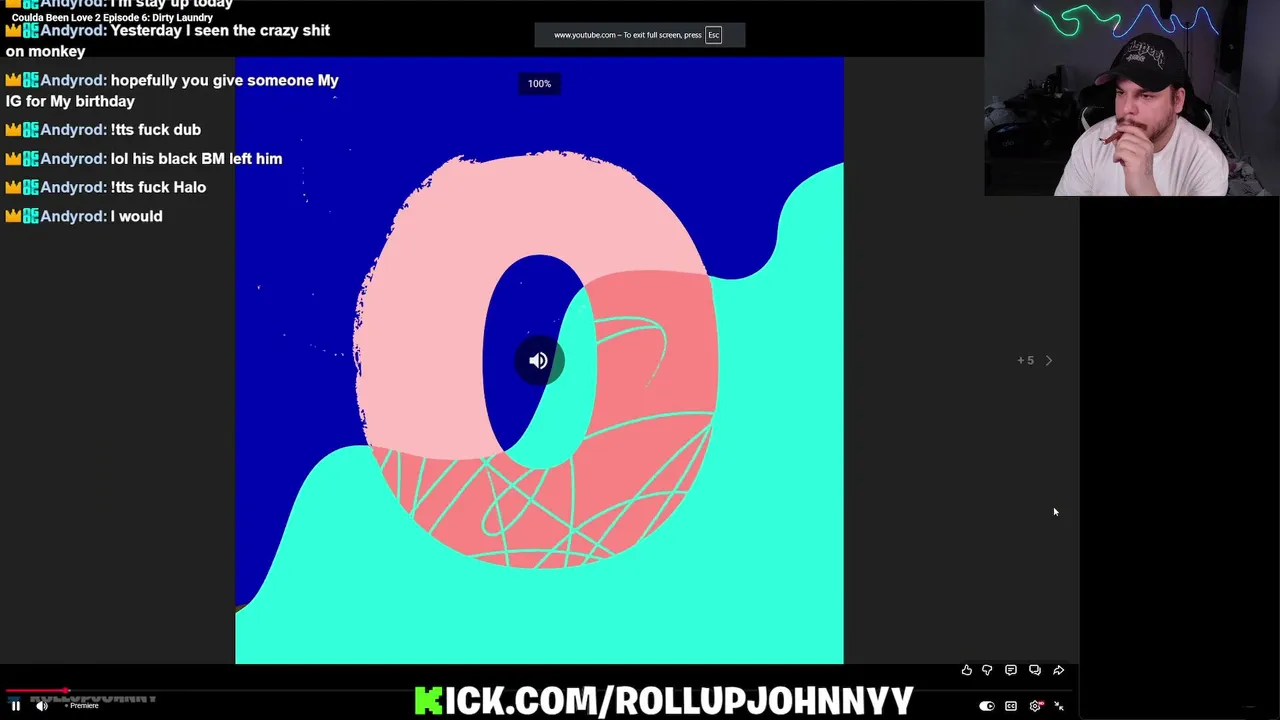Screen dimensions: 1280x720
Task: Mute the player using the speaker icon
Action: click(42, 706)
